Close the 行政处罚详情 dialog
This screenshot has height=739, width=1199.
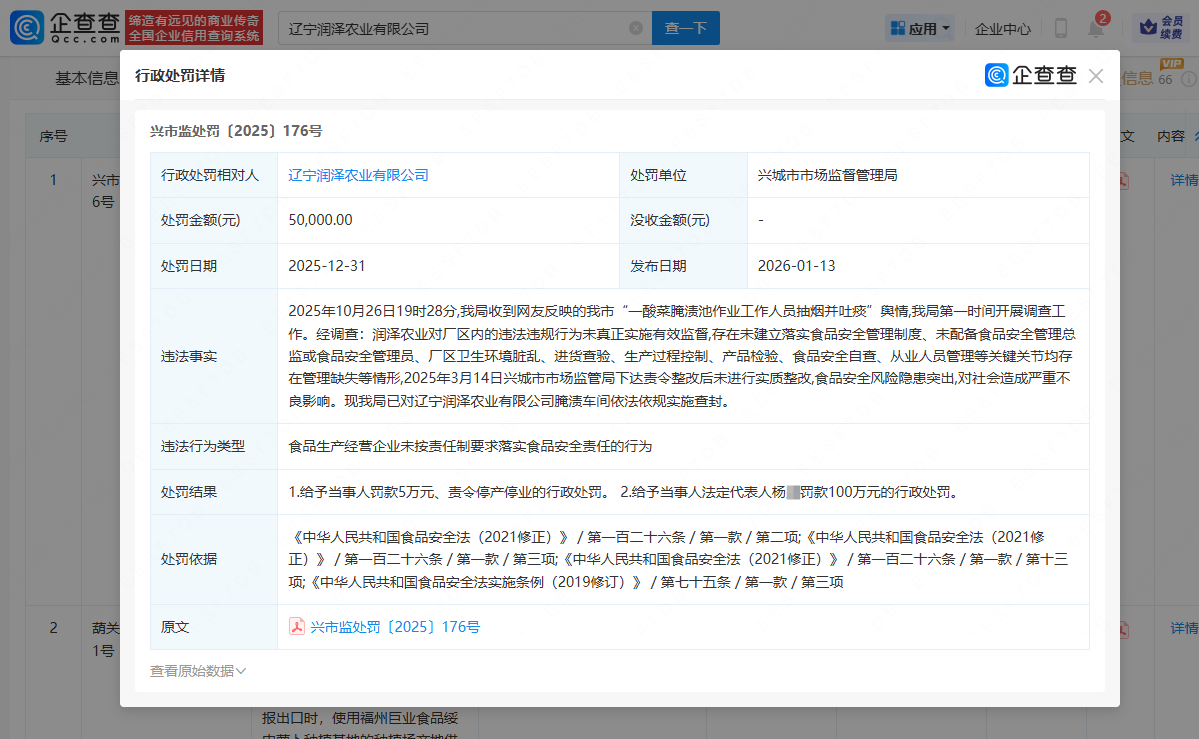tap(1096, 76)
